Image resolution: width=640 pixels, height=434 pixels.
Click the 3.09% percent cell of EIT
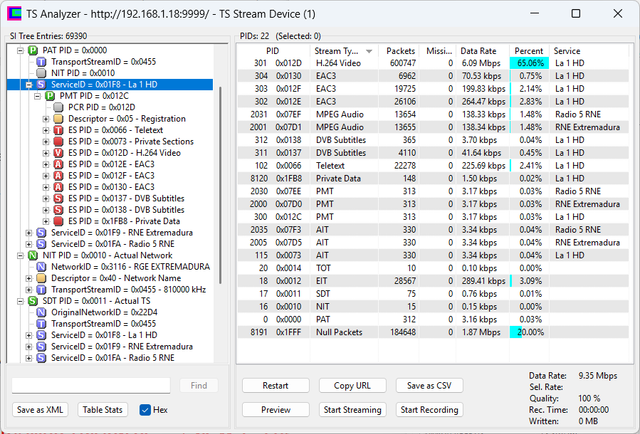(x=529, y=281)
